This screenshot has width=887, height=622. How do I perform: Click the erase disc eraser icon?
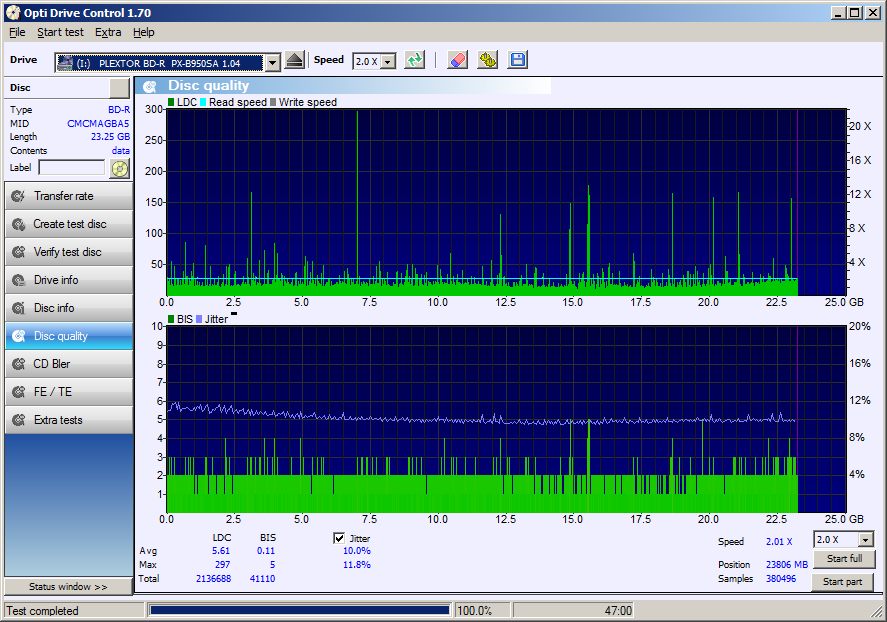[457, 60]
